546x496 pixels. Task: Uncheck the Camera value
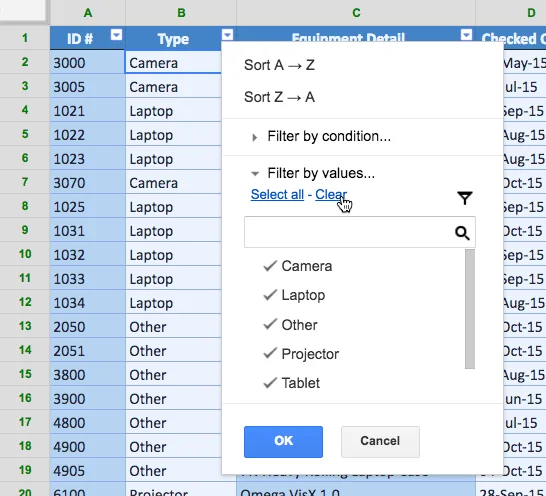298,266
